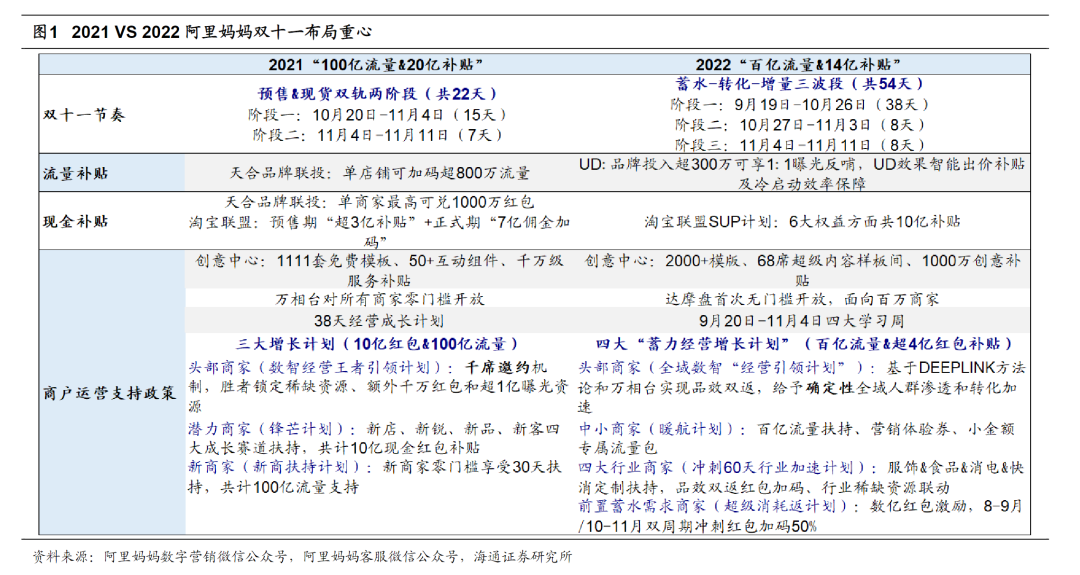The image size is (1080, 575).
Task: Click text '专属流量包'
Action: 618,448
